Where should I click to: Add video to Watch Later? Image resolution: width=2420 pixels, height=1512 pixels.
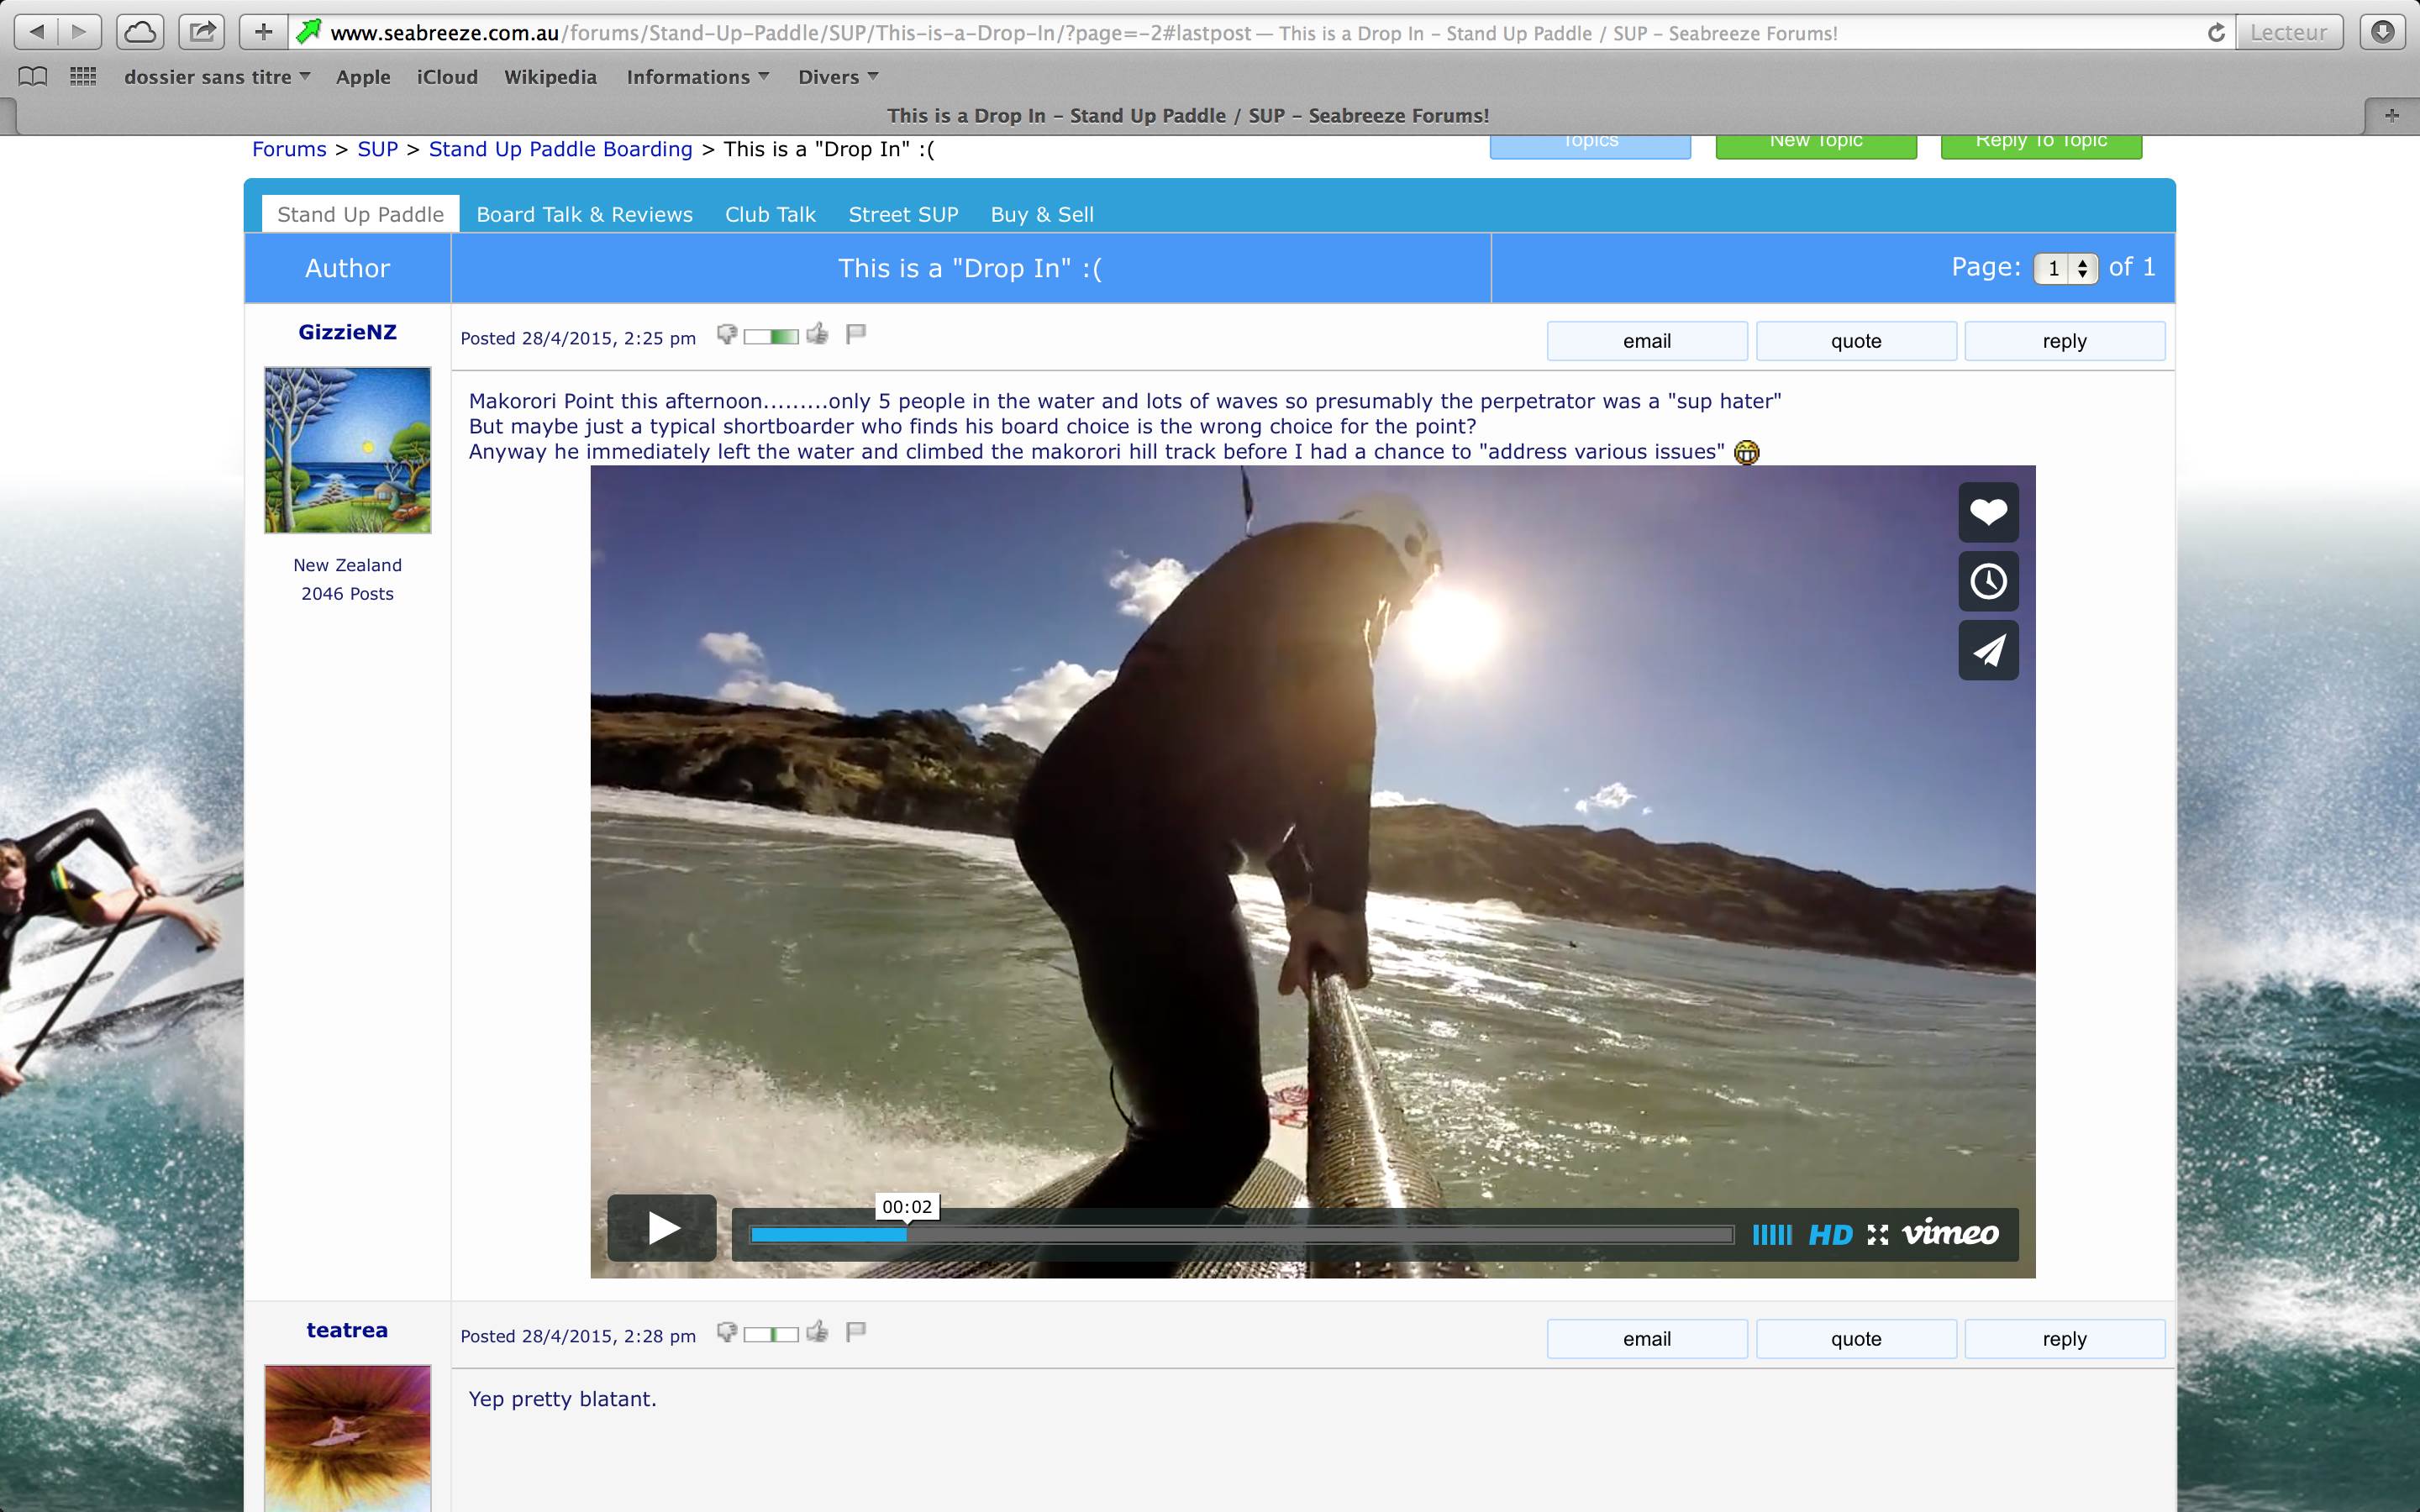1987,581
